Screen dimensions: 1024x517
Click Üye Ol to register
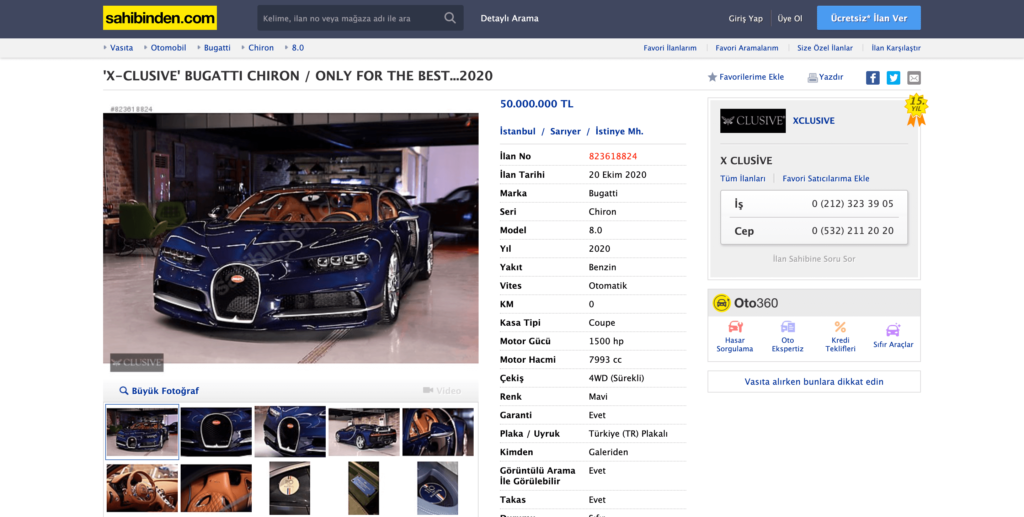[x=790, y=18]
